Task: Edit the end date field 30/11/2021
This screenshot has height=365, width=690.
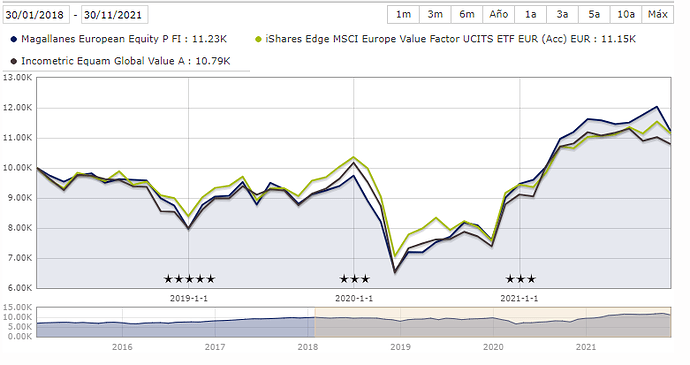Action: 114,15
